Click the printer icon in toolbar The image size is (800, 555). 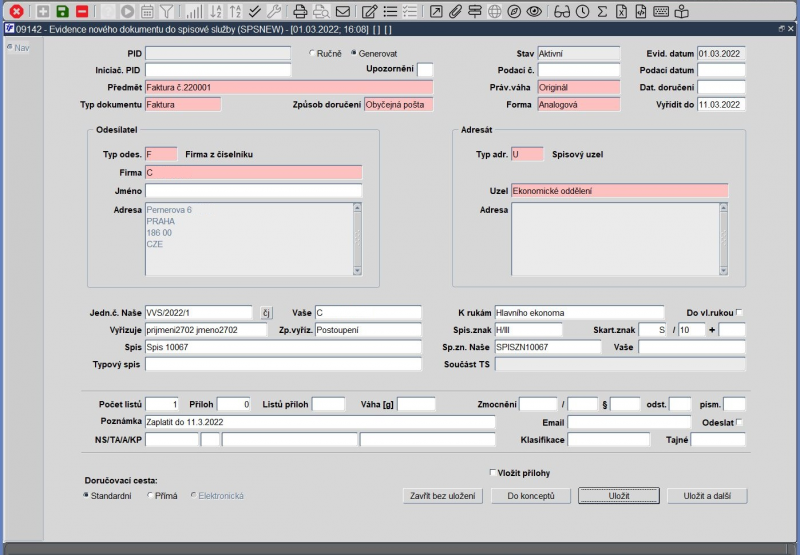pyautogui.click(x=300, y=11)
